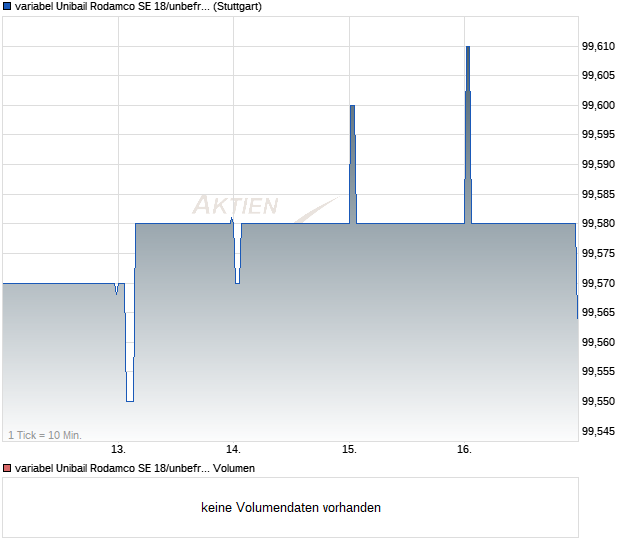Image resolution: width=620 pixels, height=546 pixels.
Task: Click the 'keine Volumendaten vorhanden' message
Action: point(291,507)
